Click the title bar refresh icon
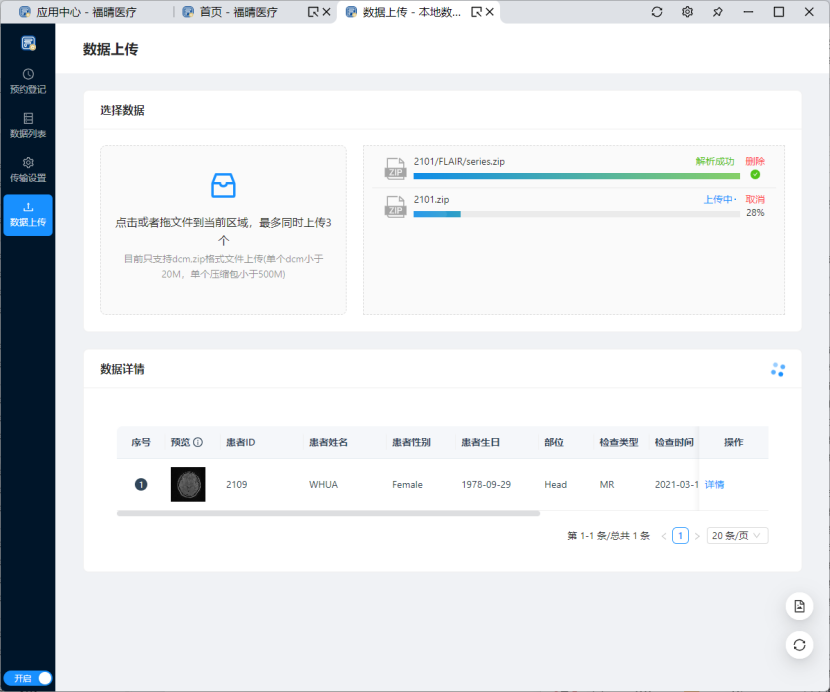The width and height of the screenshot is (830, 692). (x=657, y=12)
